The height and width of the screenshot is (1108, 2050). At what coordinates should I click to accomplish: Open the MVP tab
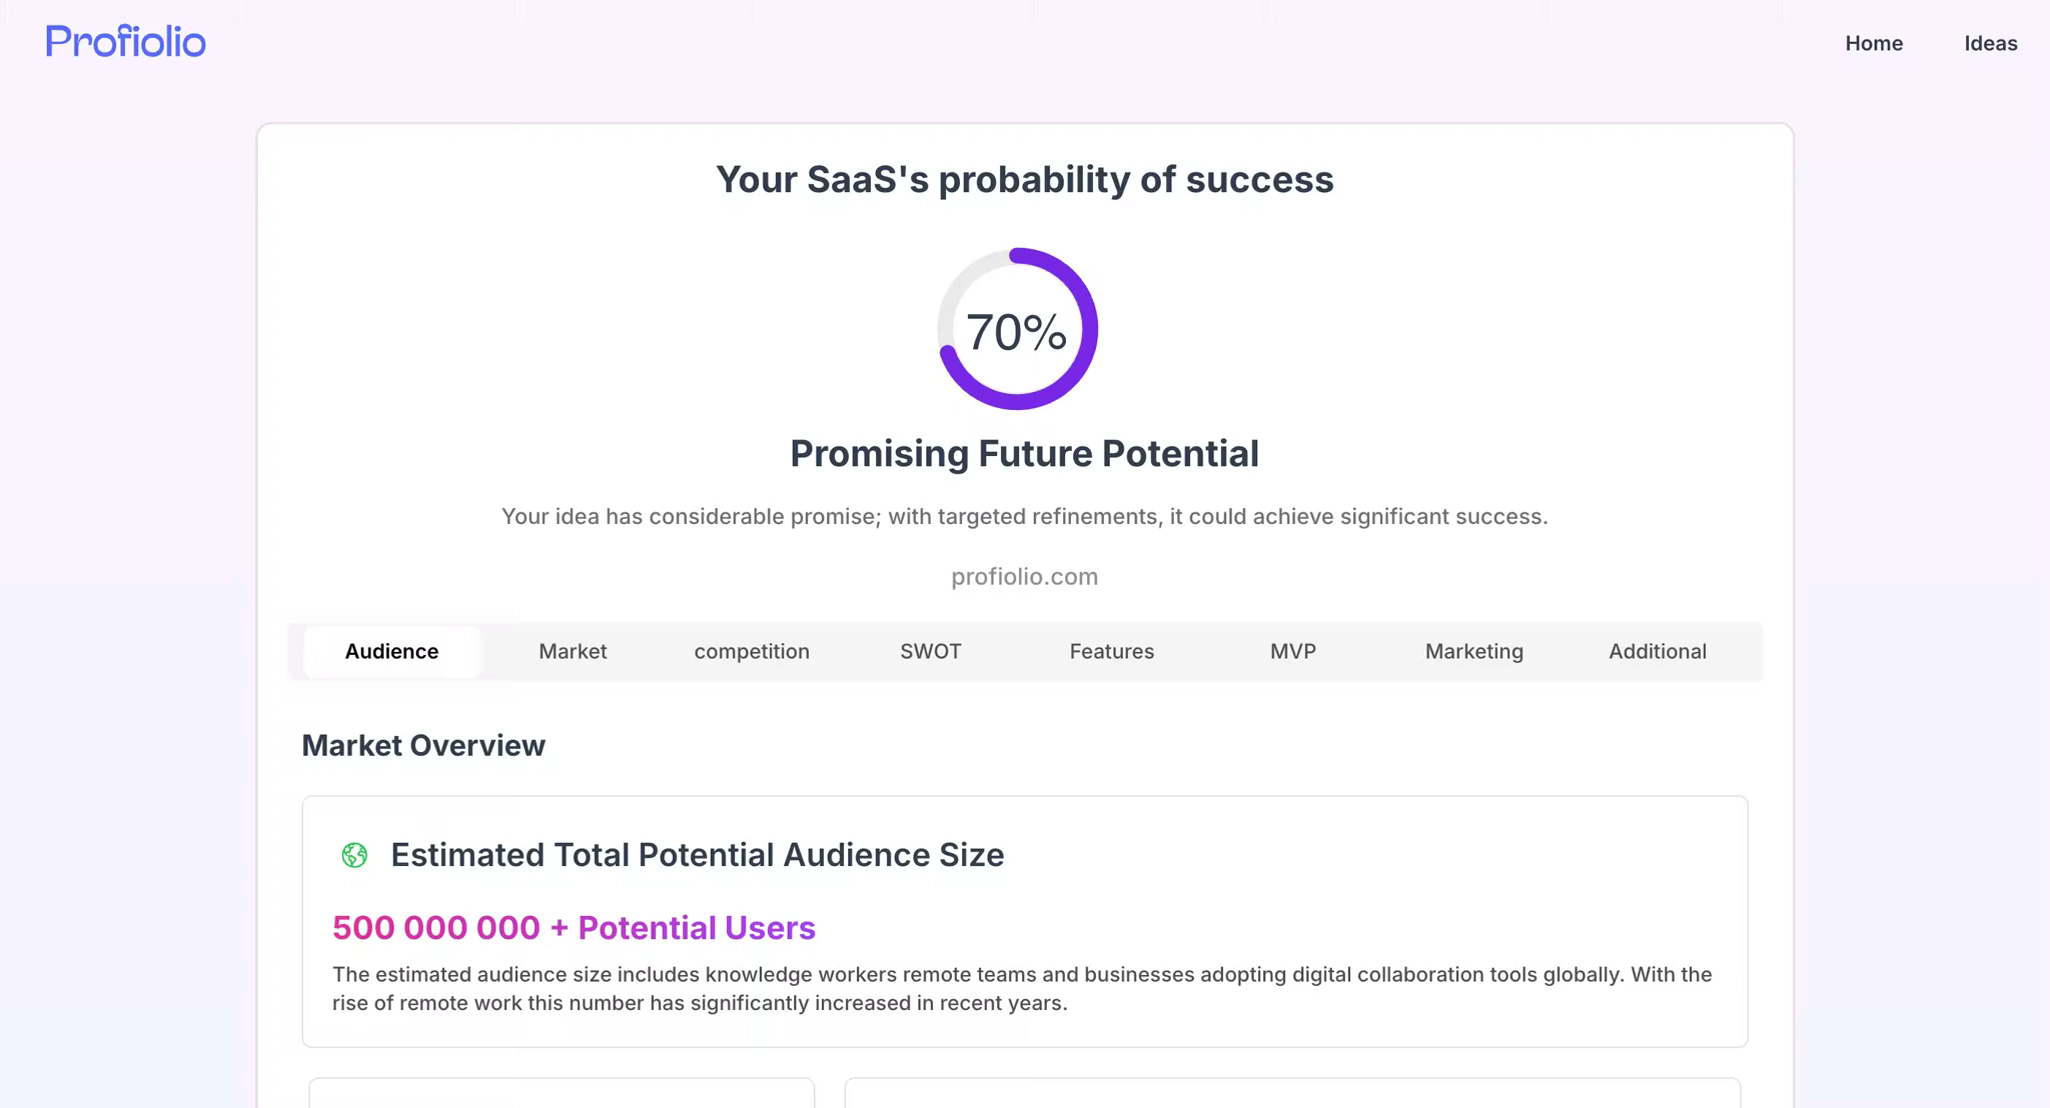coord(1292,651)
